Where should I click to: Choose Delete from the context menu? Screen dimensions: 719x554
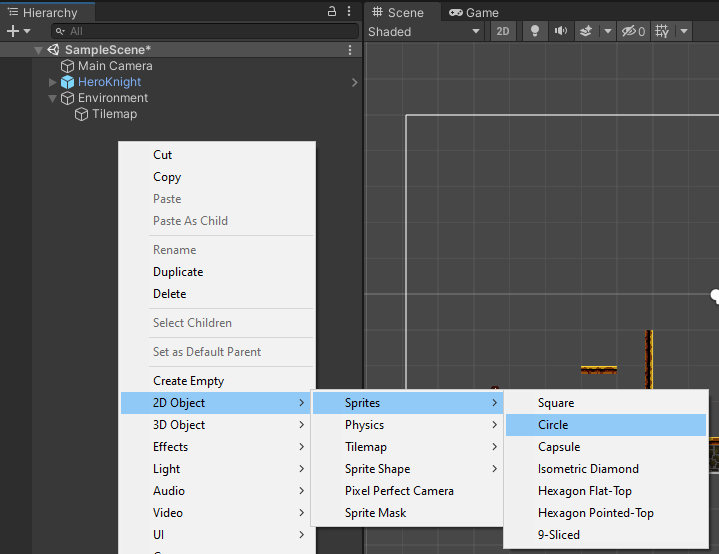[x=218, y=294]
